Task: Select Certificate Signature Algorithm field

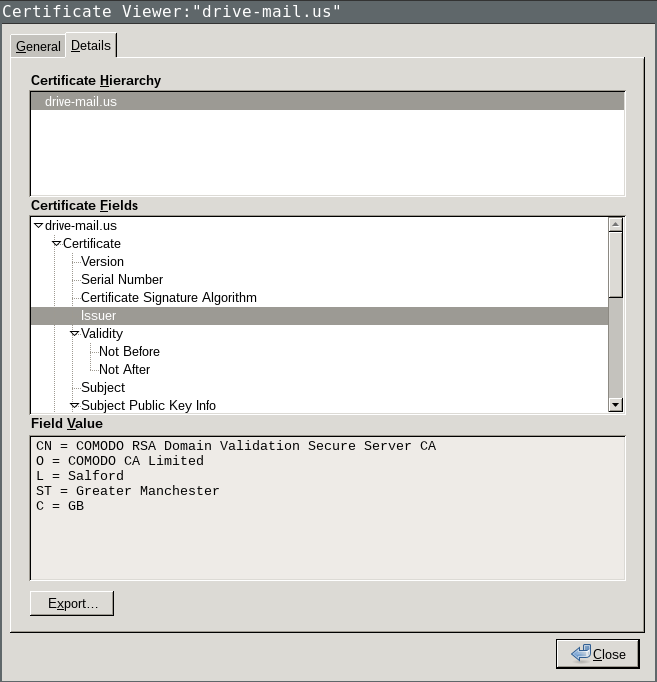Action: point(168,298)
